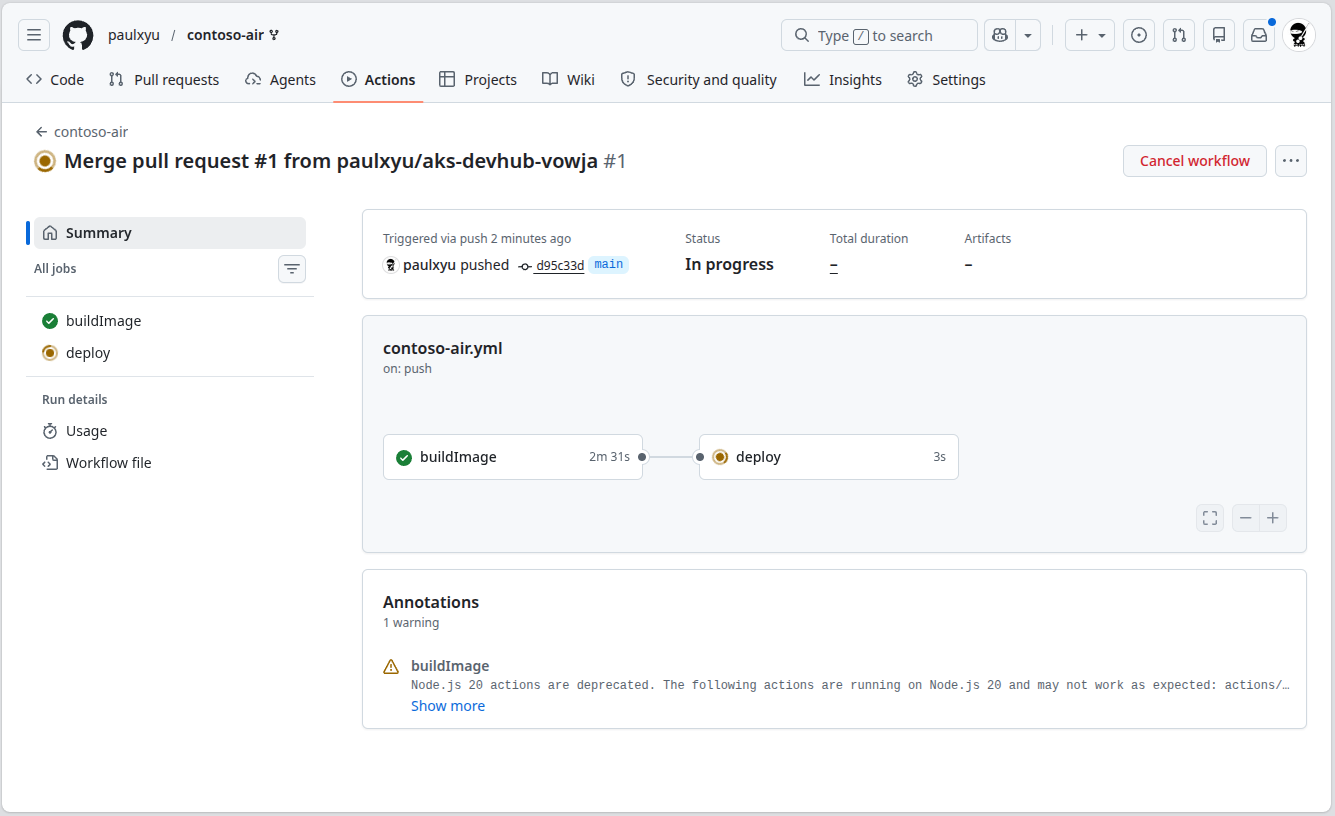Switch to the Code tab
The image size is (1335, 816).
pyautogui.click(x=55, y=79)
